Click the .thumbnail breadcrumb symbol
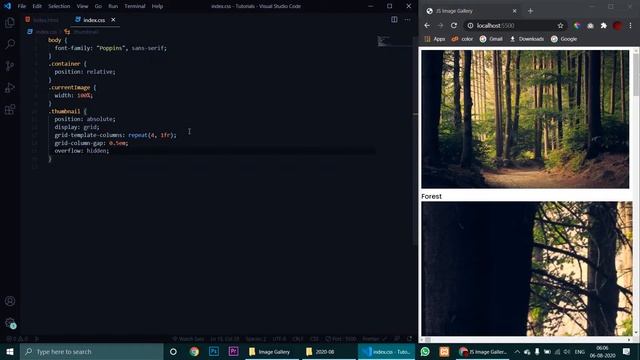Image resolution: width=640 pixels, height=360 pixels. click(x=82, y=31)
